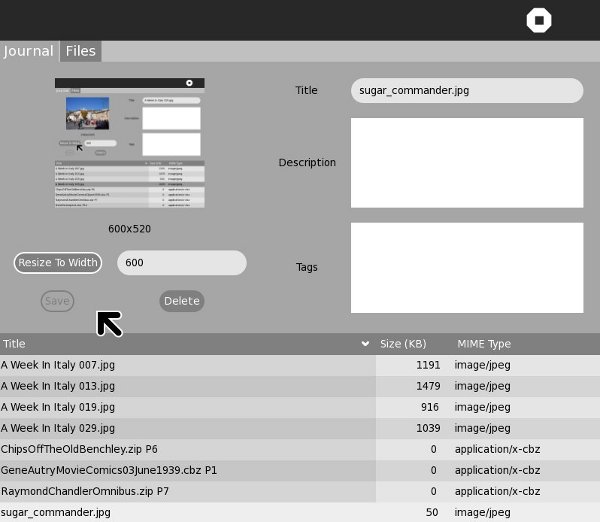Click inside the Description text box
Screen dimensions: 600x522
pos(466,163)
